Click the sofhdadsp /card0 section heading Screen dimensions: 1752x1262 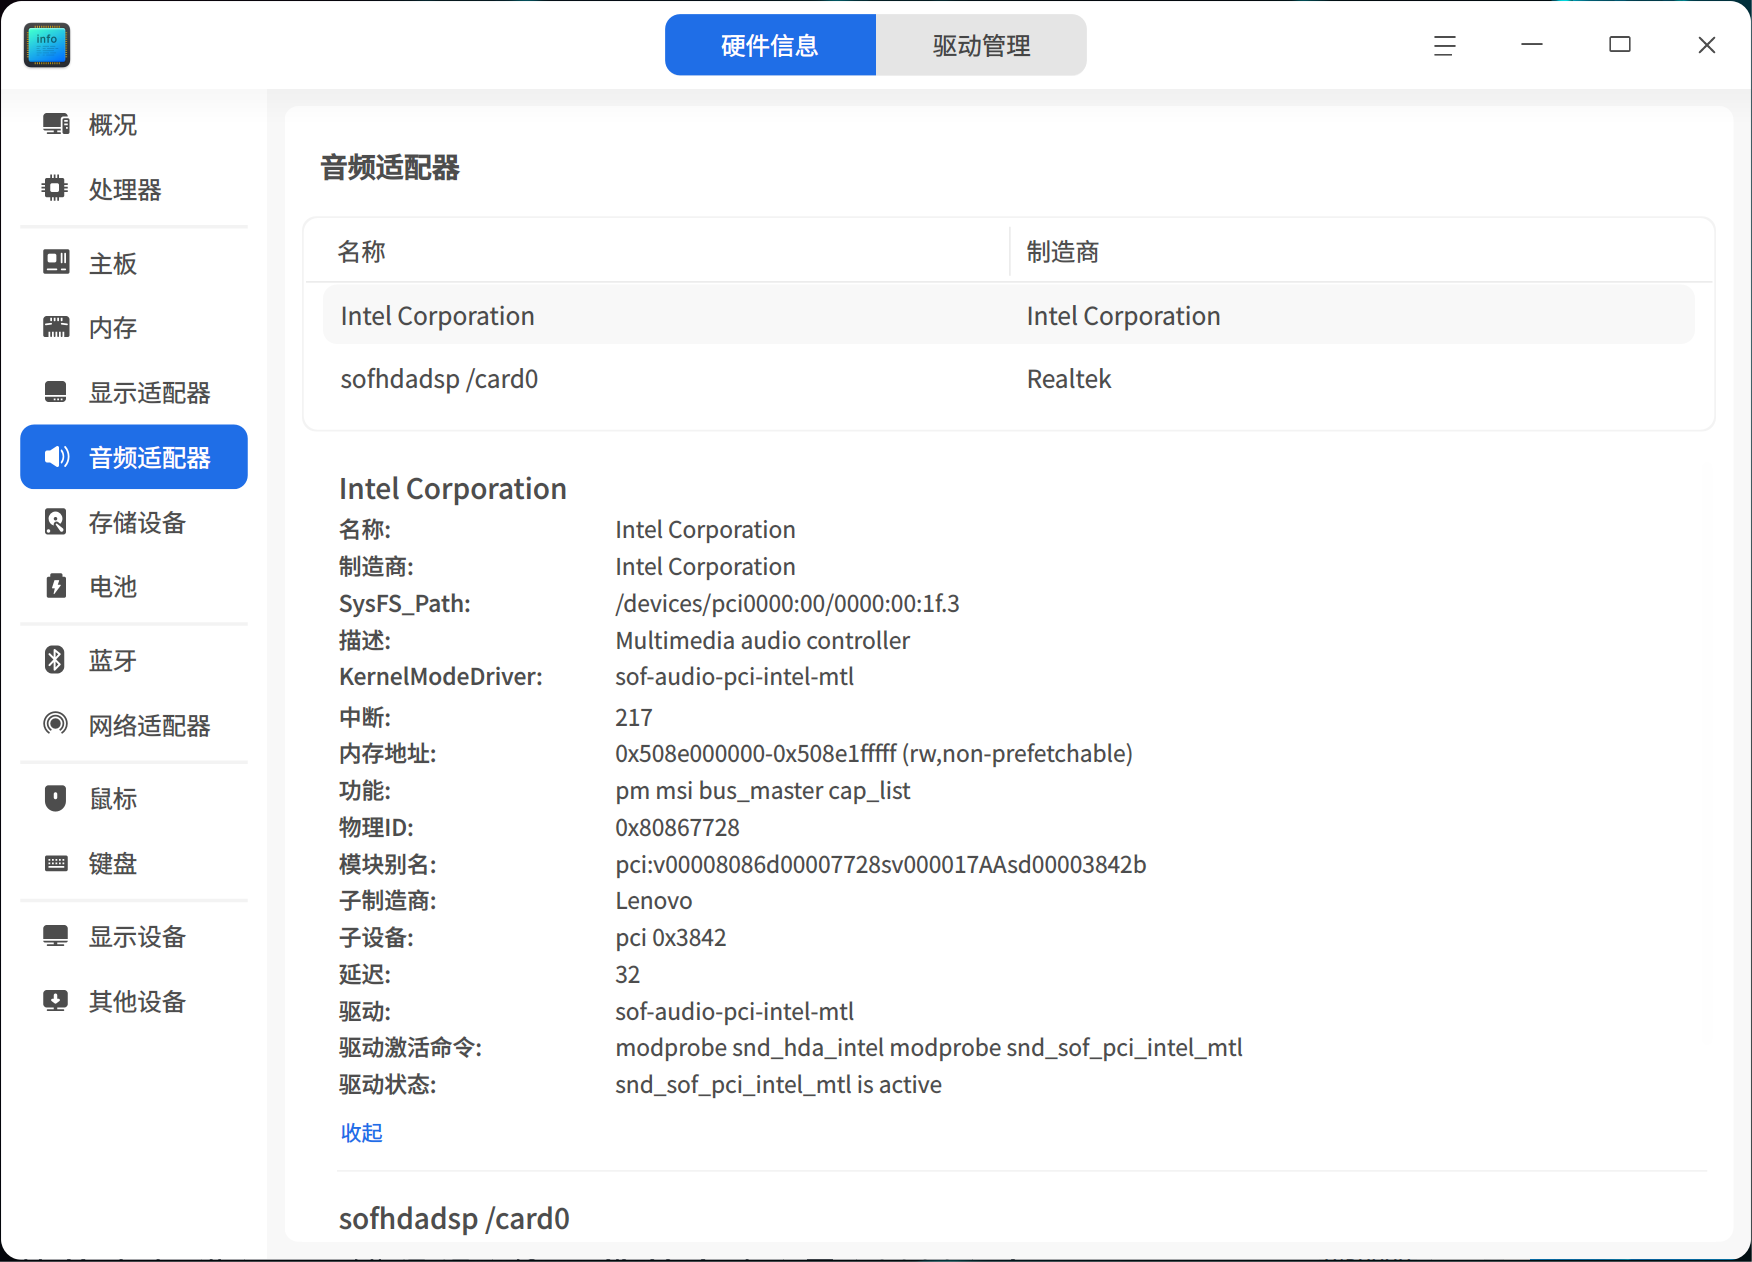pos(454,1218)
